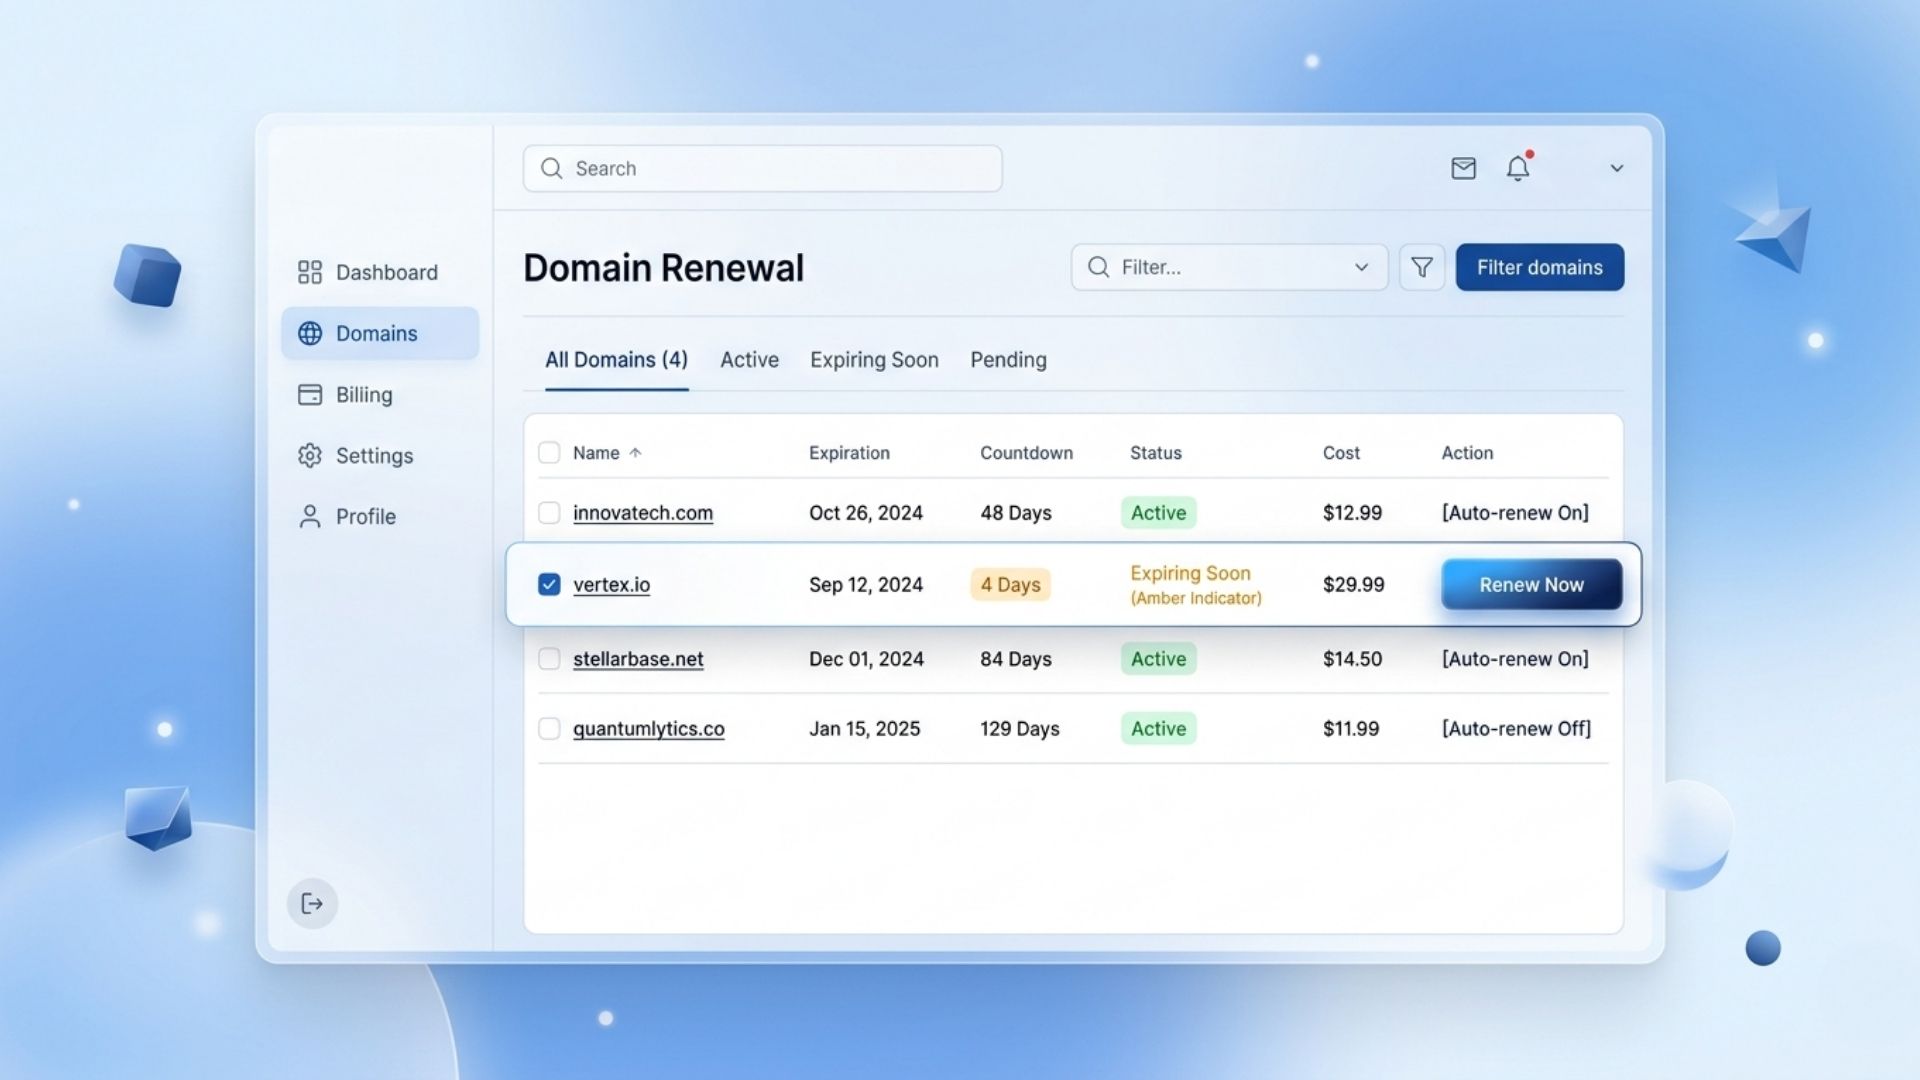Open the vertex.io domain link
This screenshot has height=1080, width=1920.
point(611,585)
